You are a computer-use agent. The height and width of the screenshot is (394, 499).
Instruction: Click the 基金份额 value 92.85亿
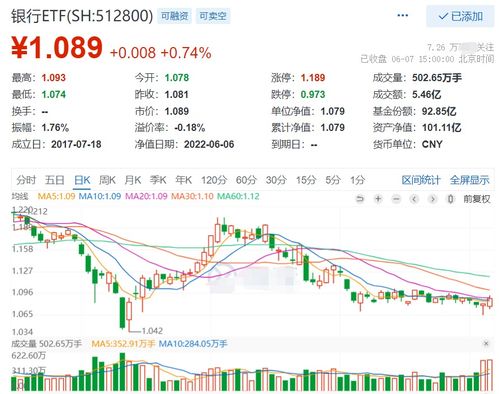(439, 111)
